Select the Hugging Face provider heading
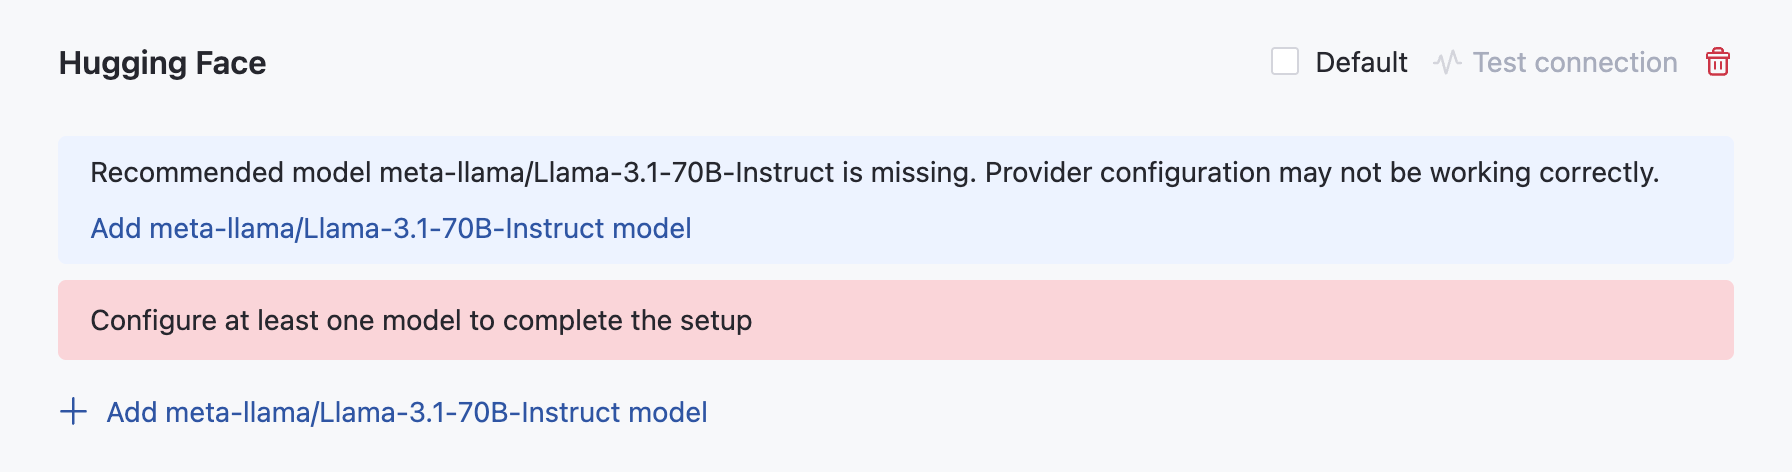This screenshot has height=472, width=1792. (x=163, y=63)
